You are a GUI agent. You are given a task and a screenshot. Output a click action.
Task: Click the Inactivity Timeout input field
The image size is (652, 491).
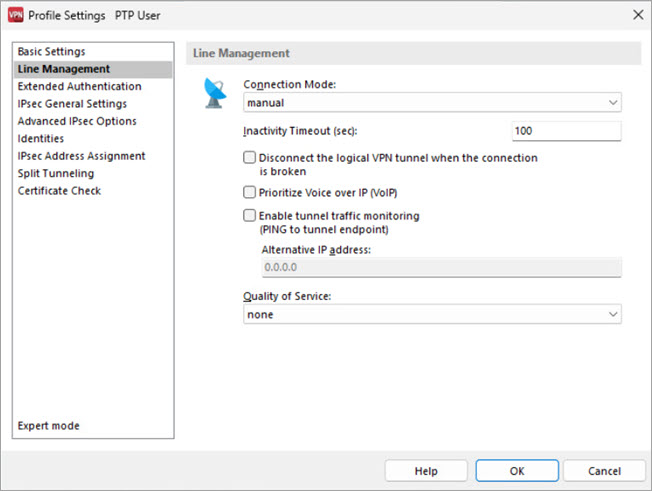click(566, 131)
